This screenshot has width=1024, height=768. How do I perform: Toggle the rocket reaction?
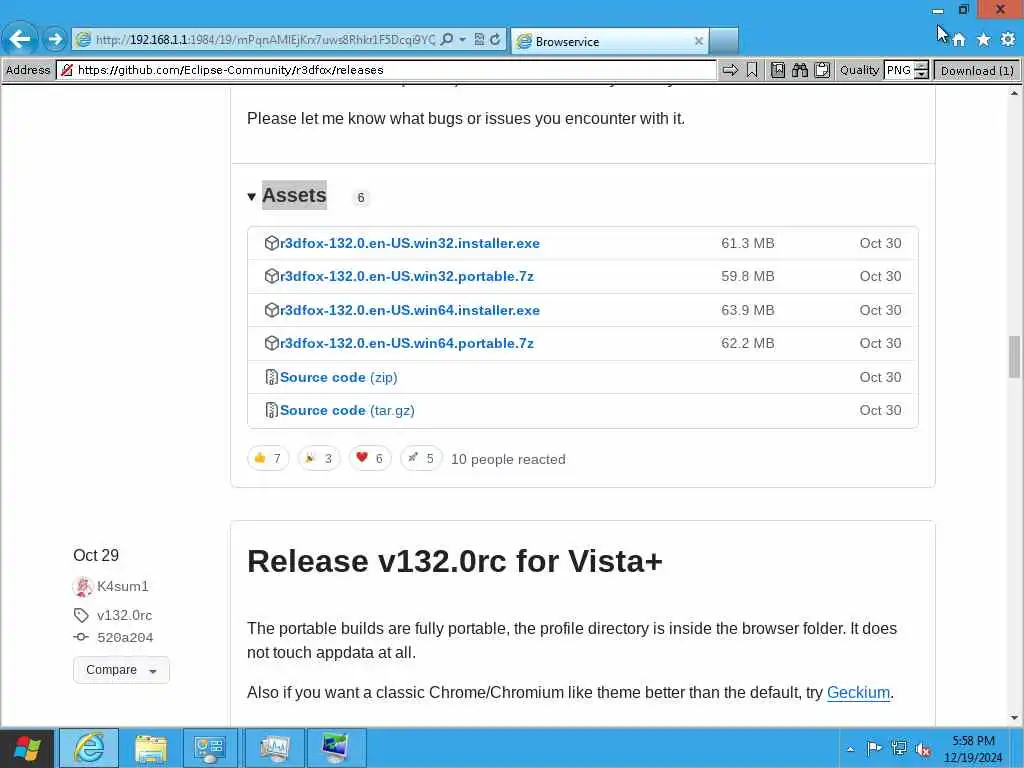coord(421,458)
